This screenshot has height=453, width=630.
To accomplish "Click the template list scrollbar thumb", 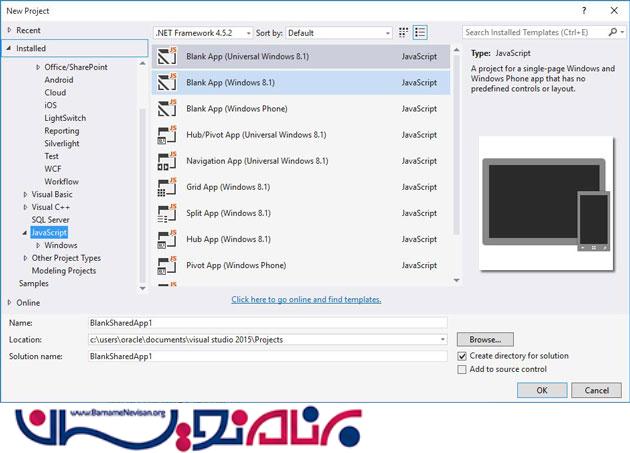I will (x=456, y=145).
